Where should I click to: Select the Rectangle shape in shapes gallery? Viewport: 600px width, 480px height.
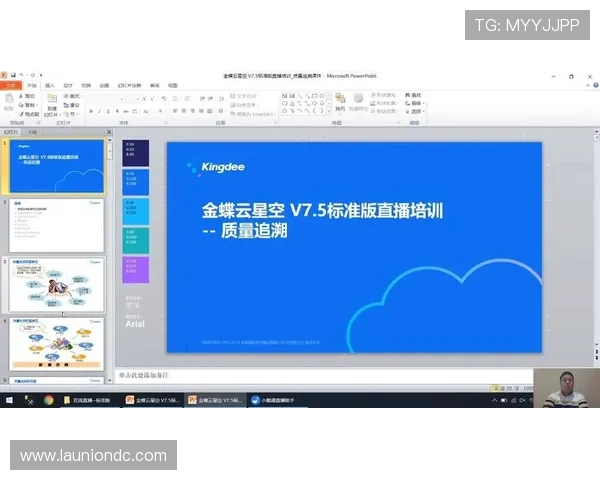315,96
